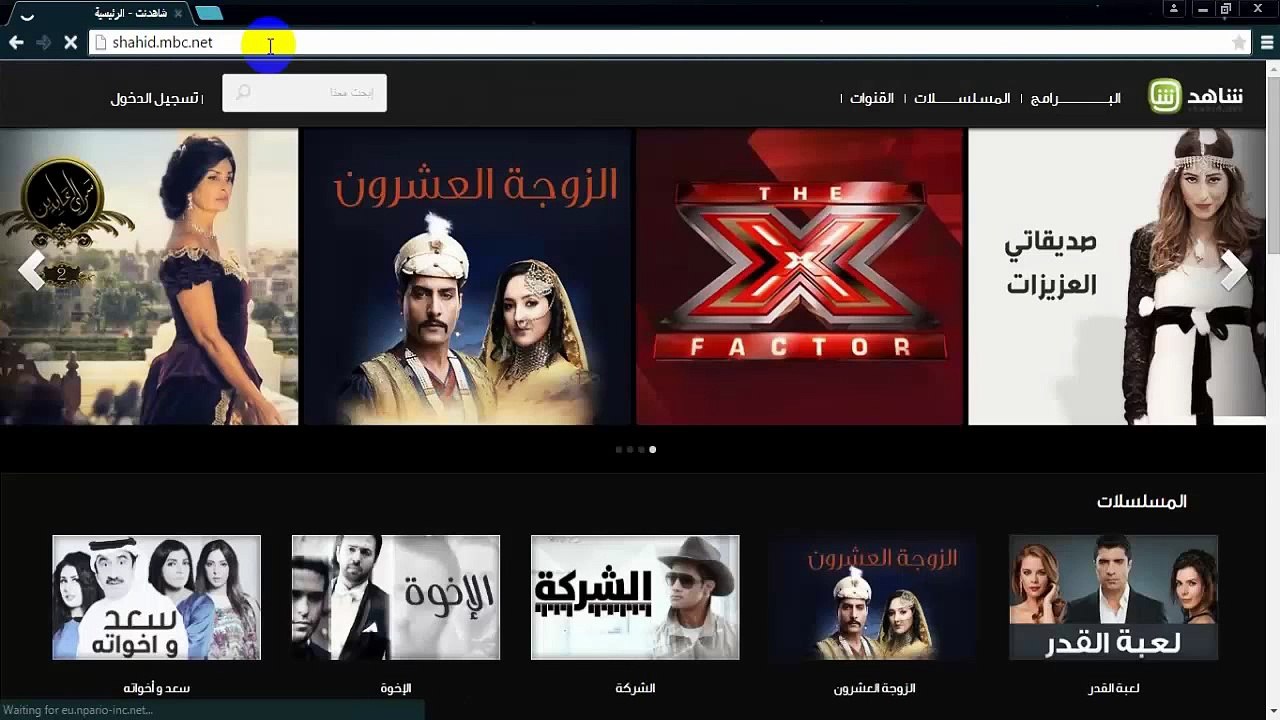Select the fourth active carousel dot
Screen dimensions: 1280x720
click(x=653, y=450)
